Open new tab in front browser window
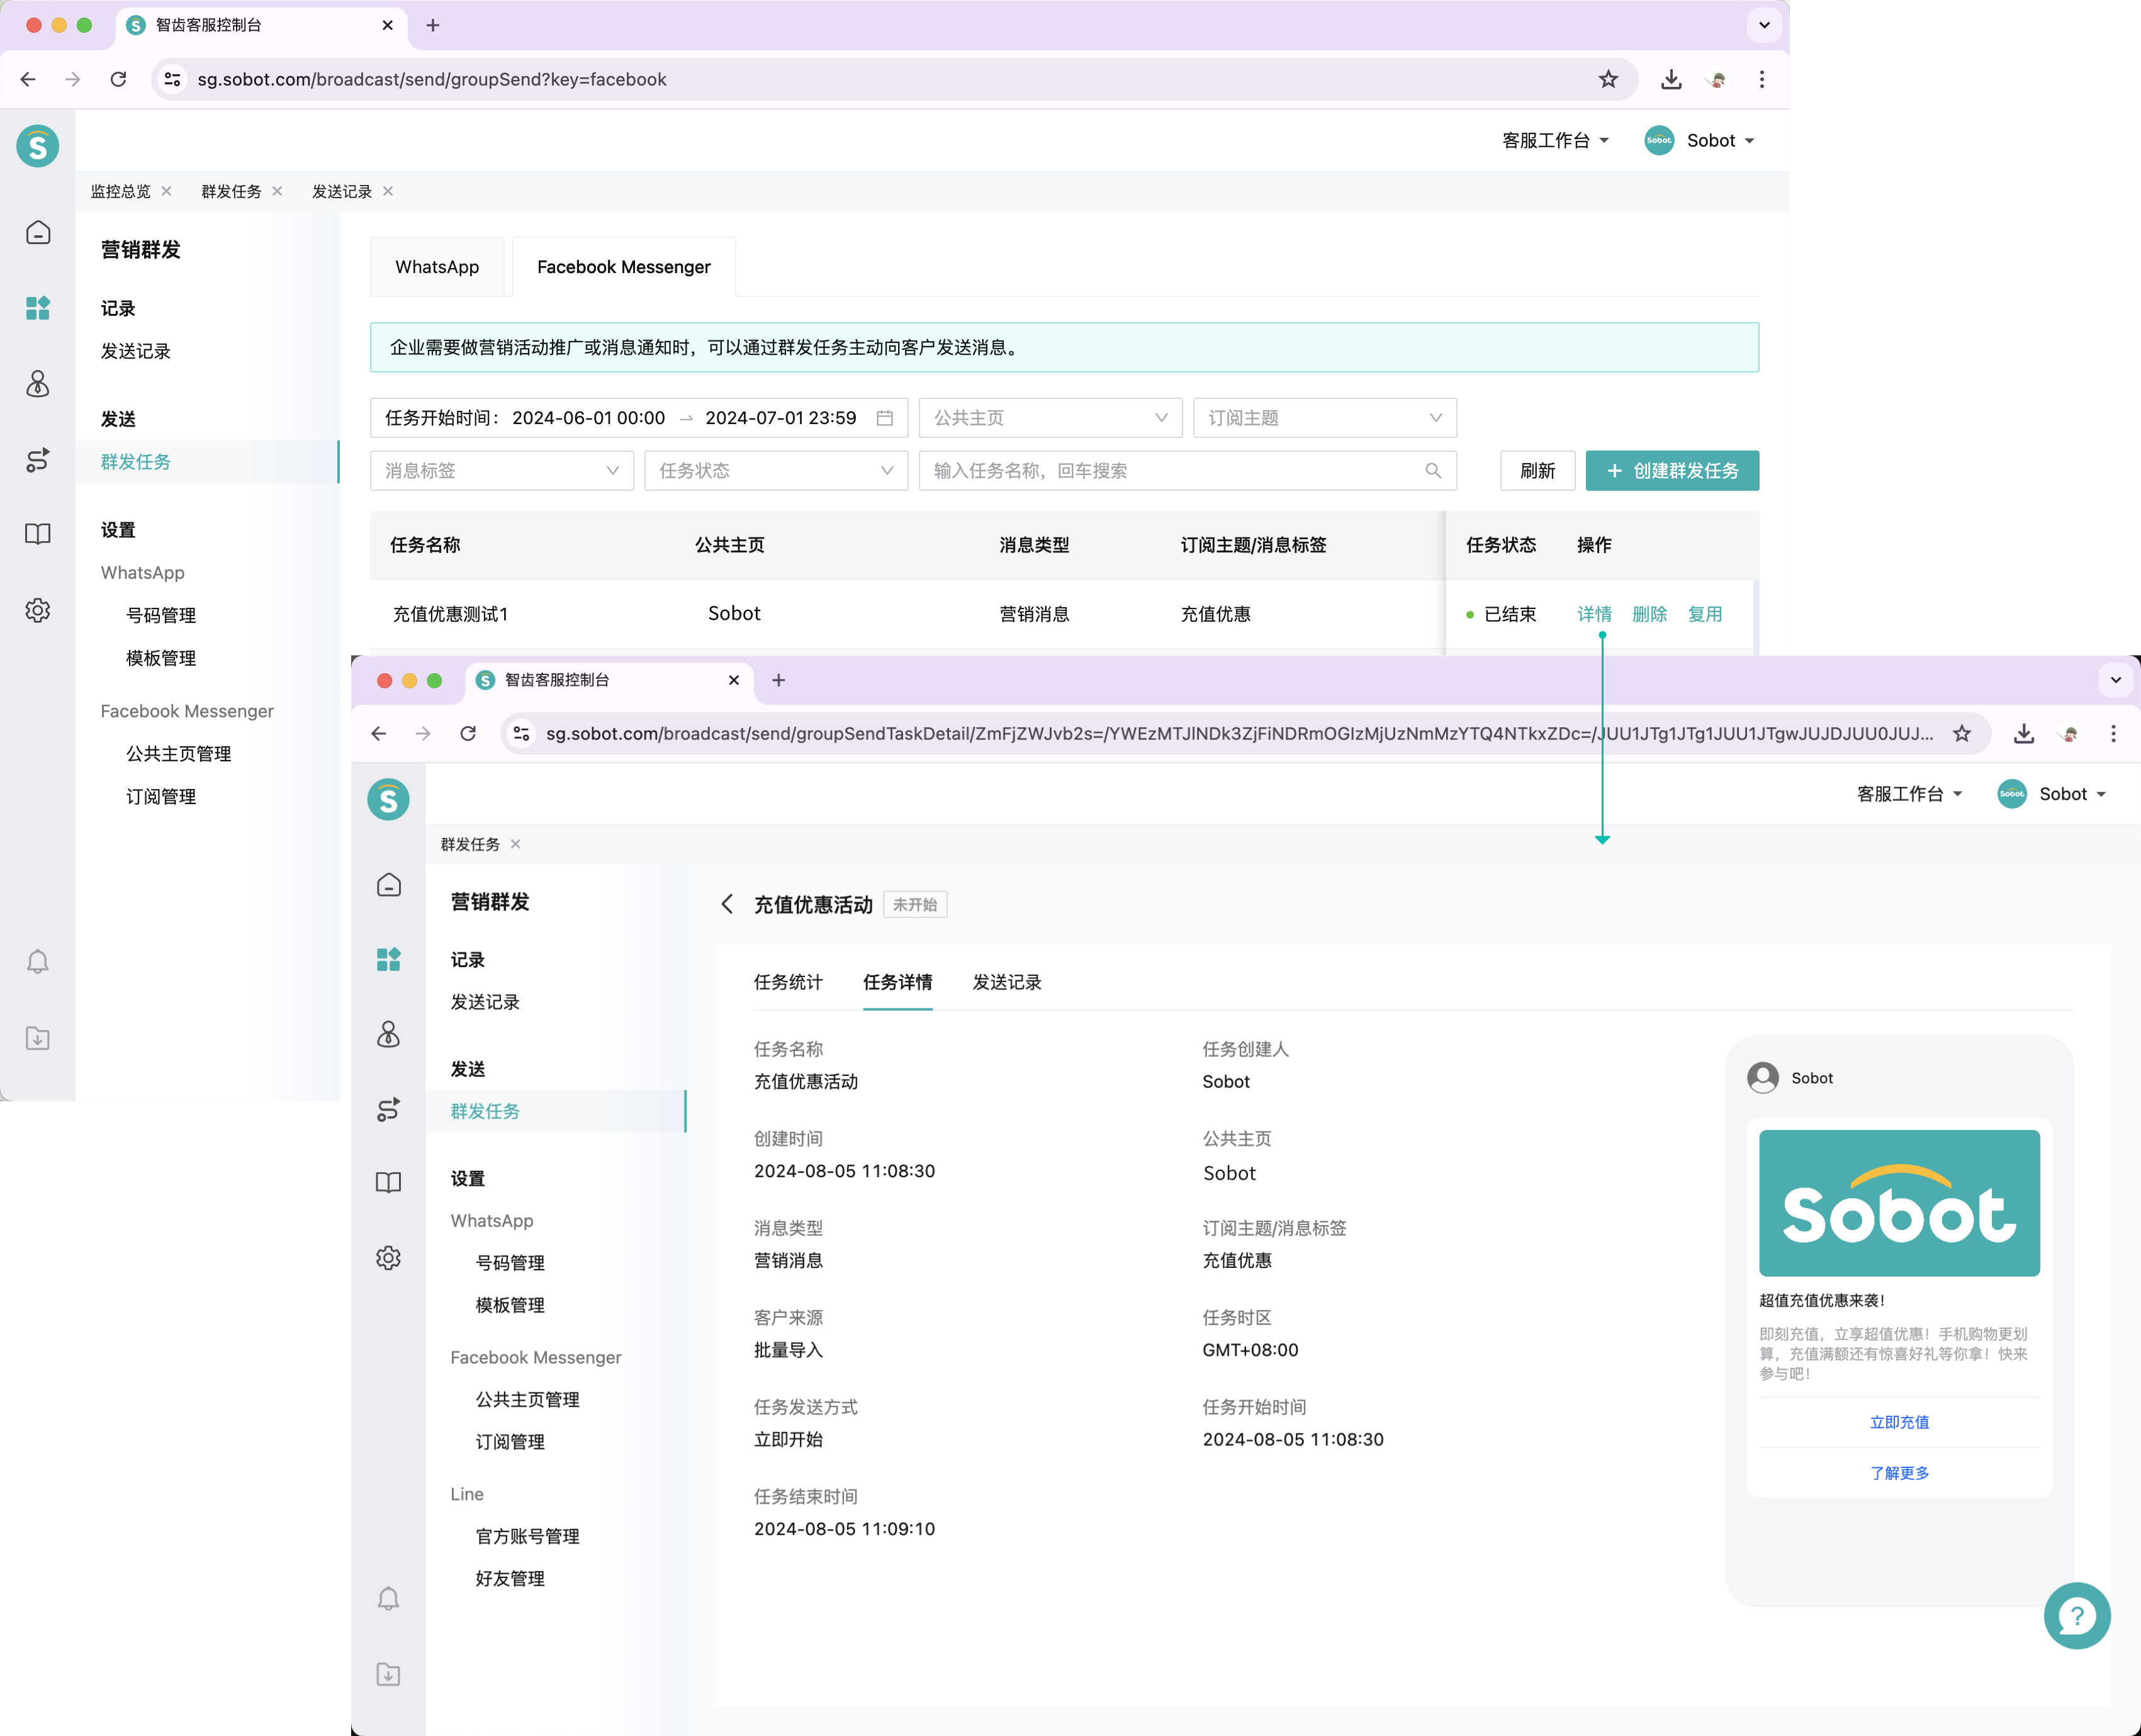The height and width of the screenshot is (1736, 2141). pyautogui.click(x=778, y=679)
